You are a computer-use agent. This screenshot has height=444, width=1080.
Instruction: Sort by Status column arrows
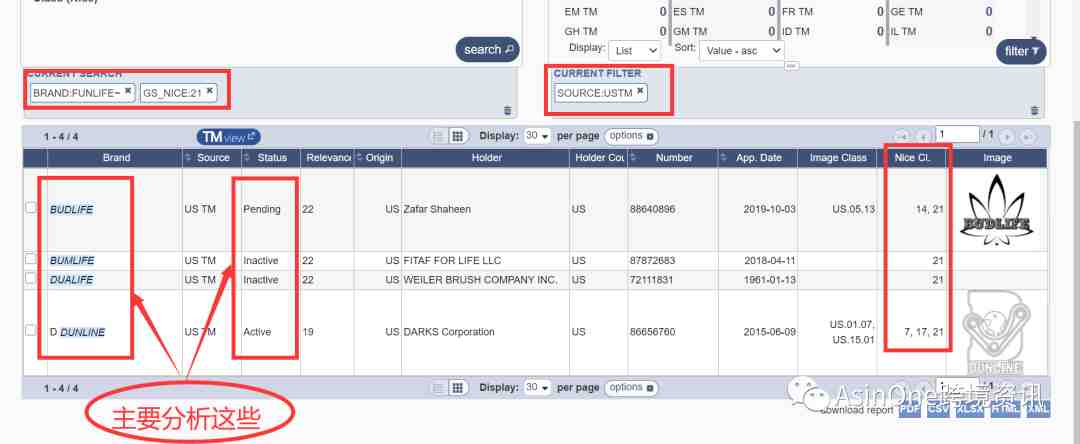point(248,158)
